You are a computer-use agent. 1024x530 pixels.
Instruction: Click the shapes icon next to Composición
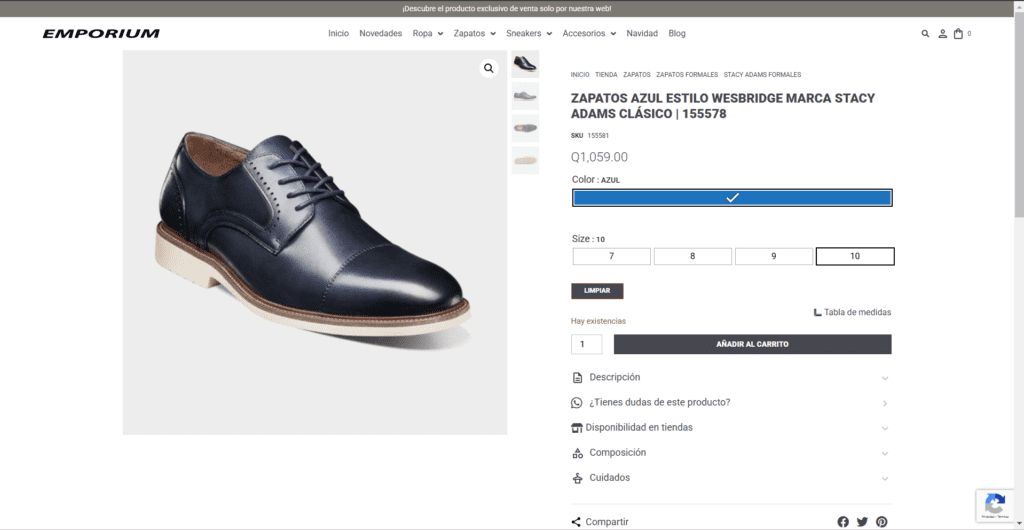(x=577, y=453)
